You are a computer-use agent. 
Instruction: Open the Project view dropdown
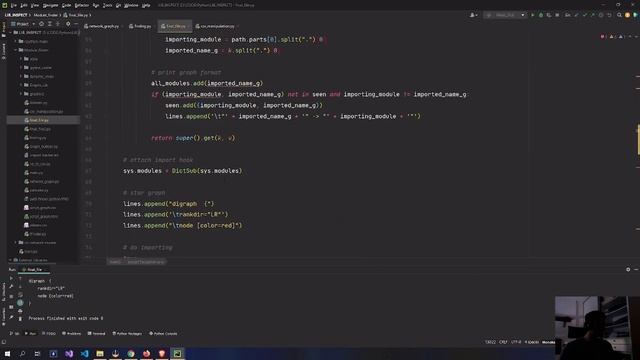pos(23,24)
